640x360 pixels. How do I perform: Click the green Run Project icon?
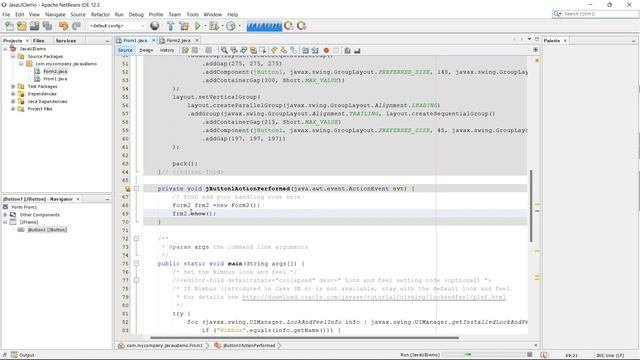tap(198, 26)
